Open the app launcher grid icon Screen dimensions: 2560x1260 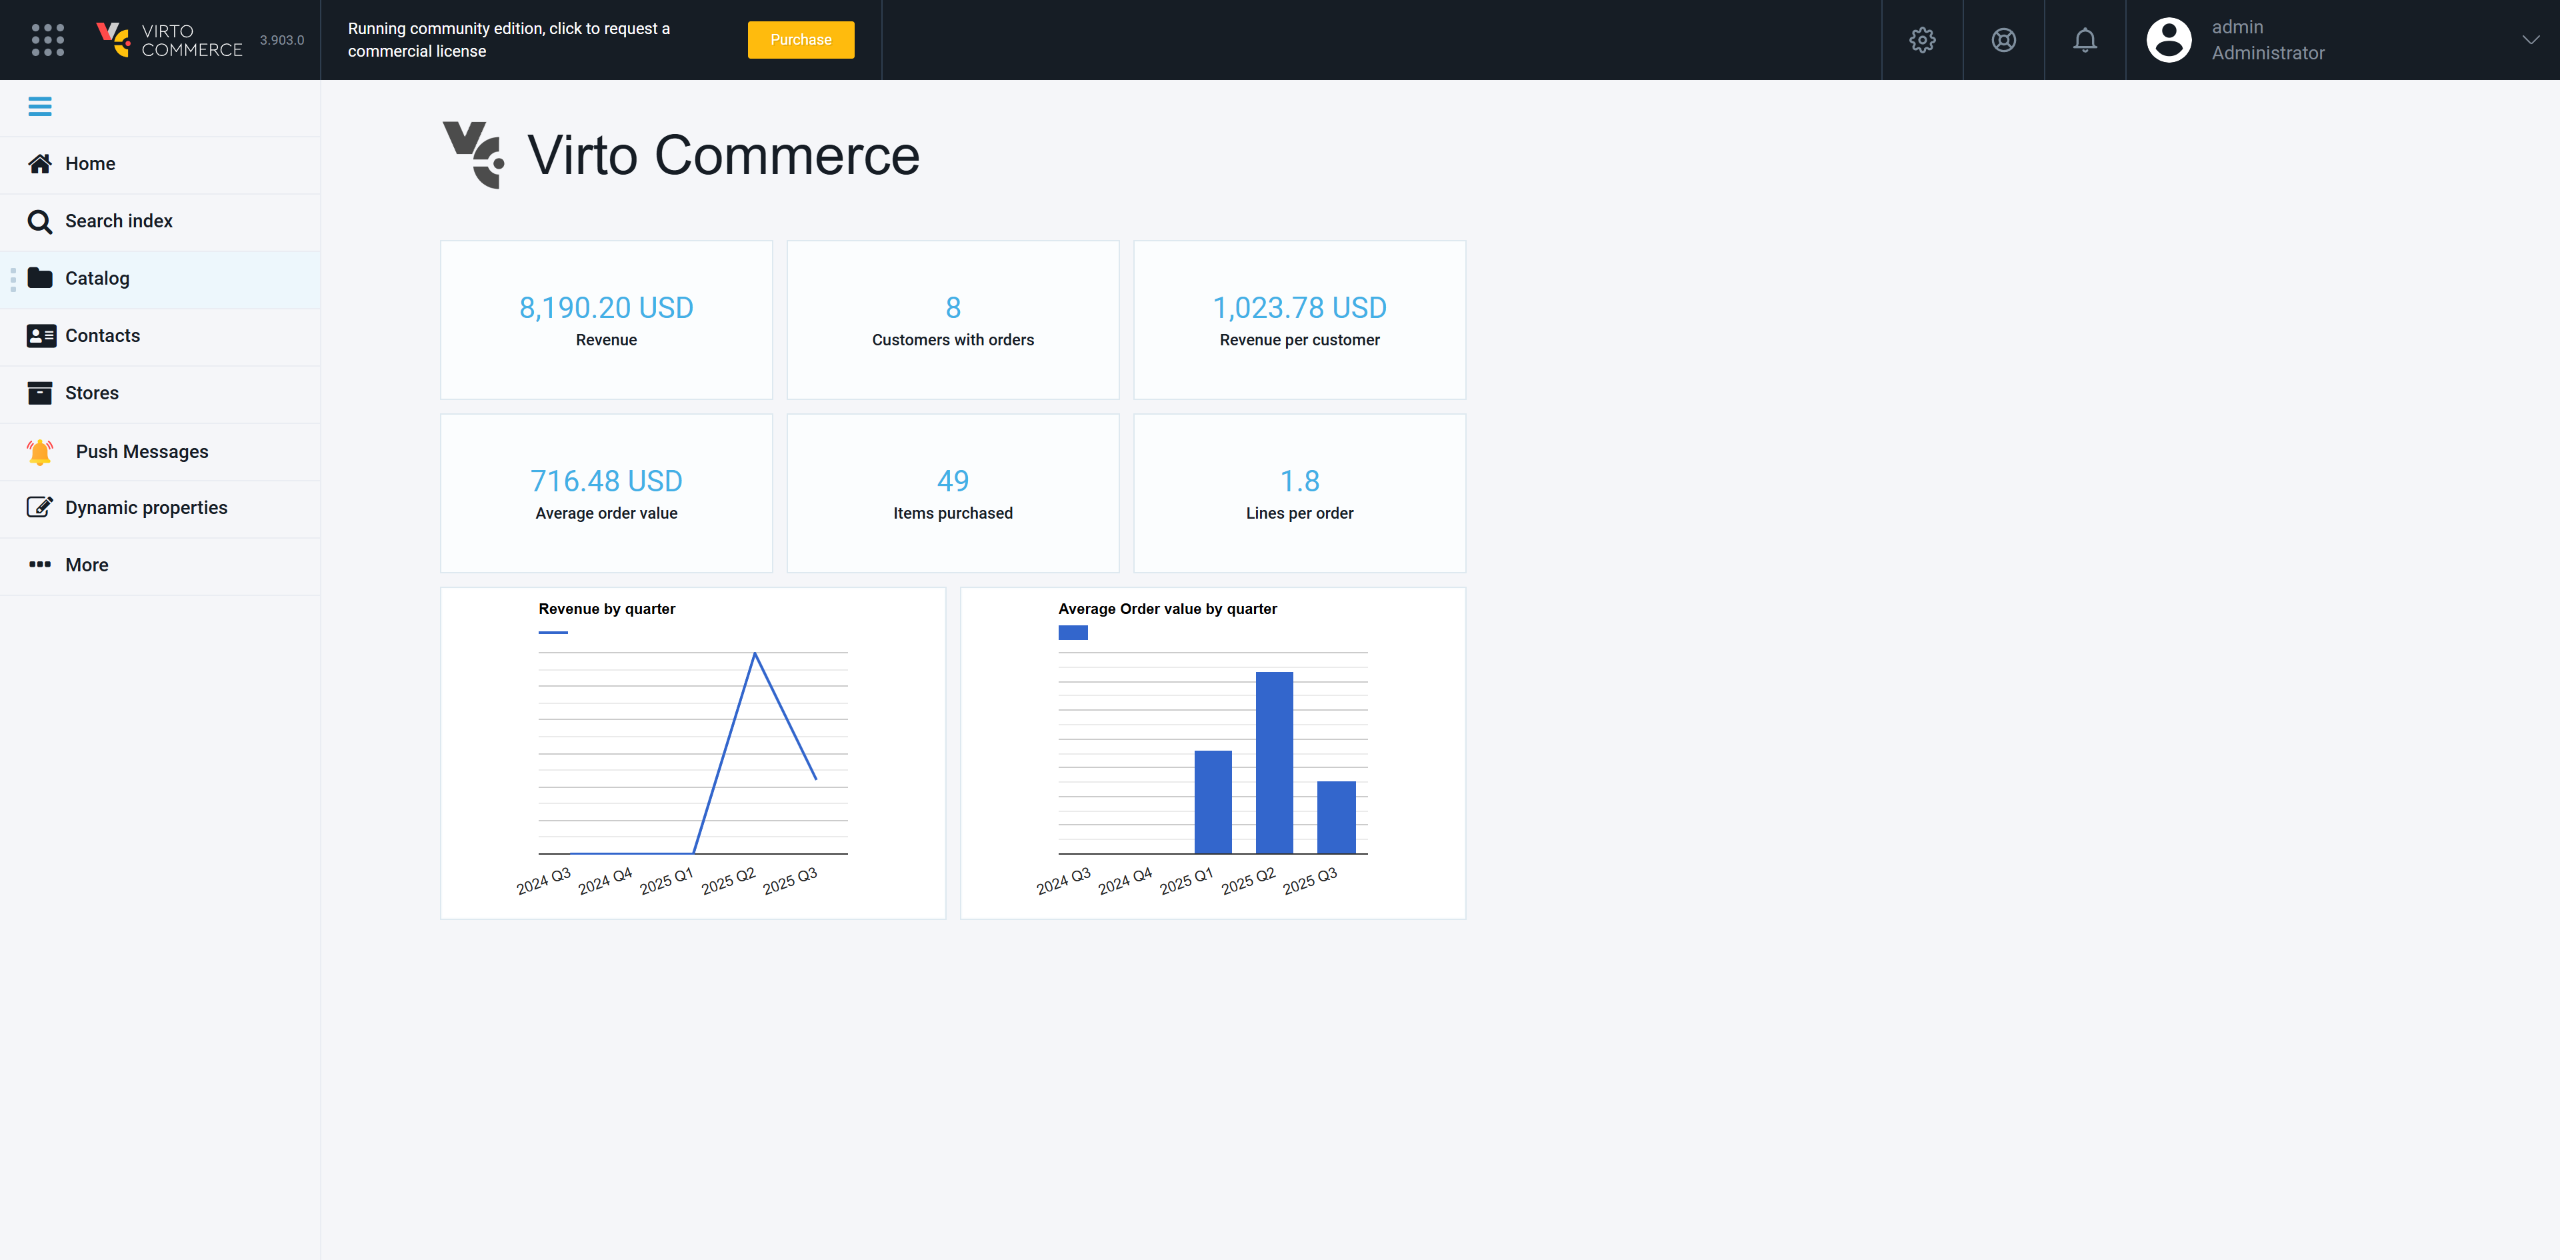(x=47, y=40)
